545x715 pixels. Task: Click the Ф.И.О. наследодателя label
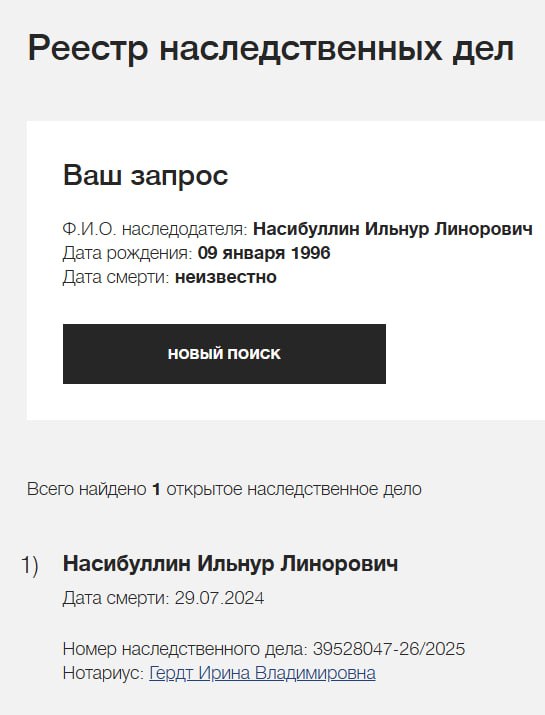[x=155, y=229]
